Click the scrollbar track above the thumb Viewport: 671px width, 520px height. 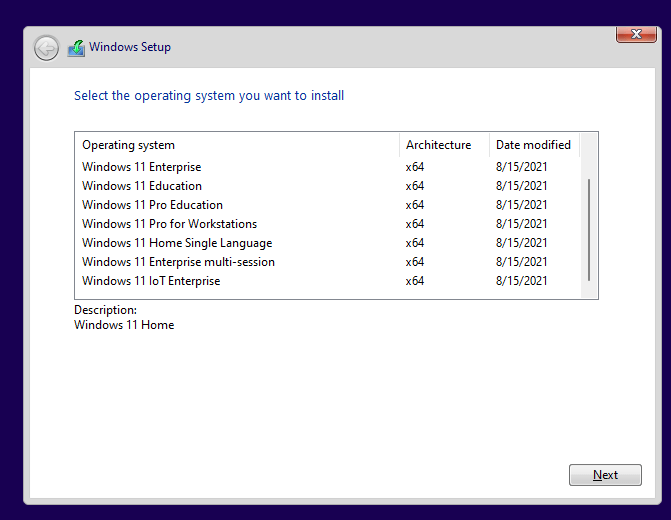[589, 167]
